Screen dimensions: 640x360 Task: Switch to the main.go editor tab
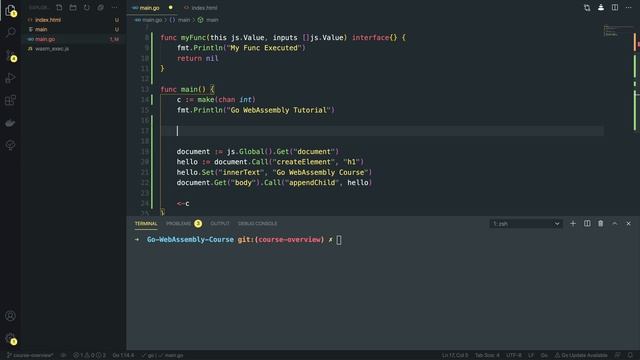click(x=150, y=8)
